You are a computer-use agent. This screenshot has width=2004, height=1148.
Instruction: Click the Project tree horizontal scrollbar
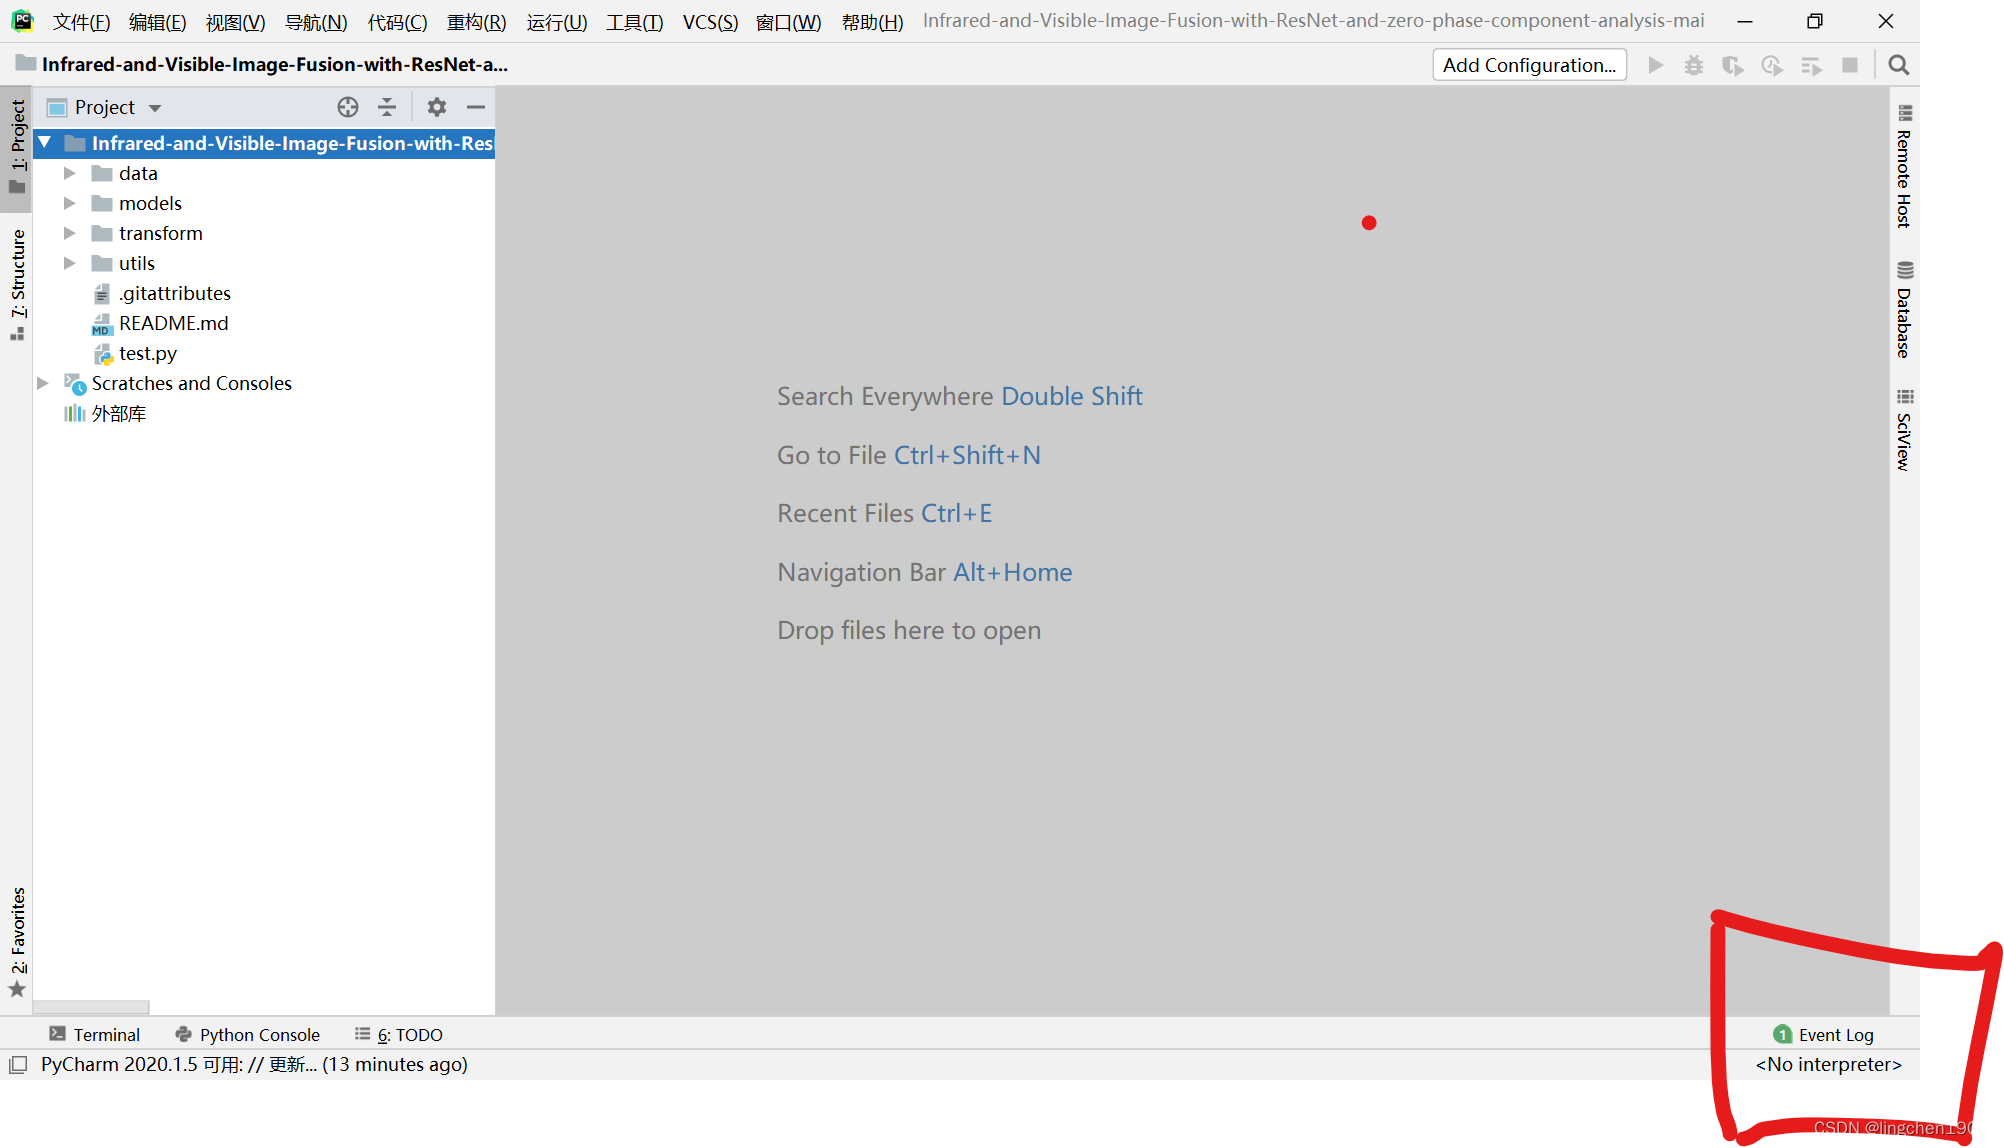92,1007
